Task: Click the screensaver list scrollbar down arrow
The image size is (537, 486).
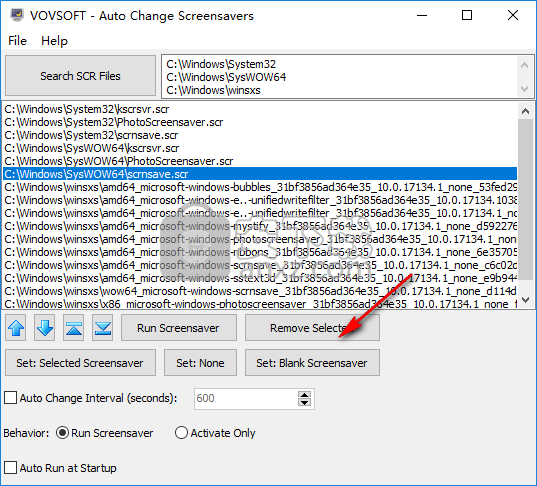Action: [525, 300]
